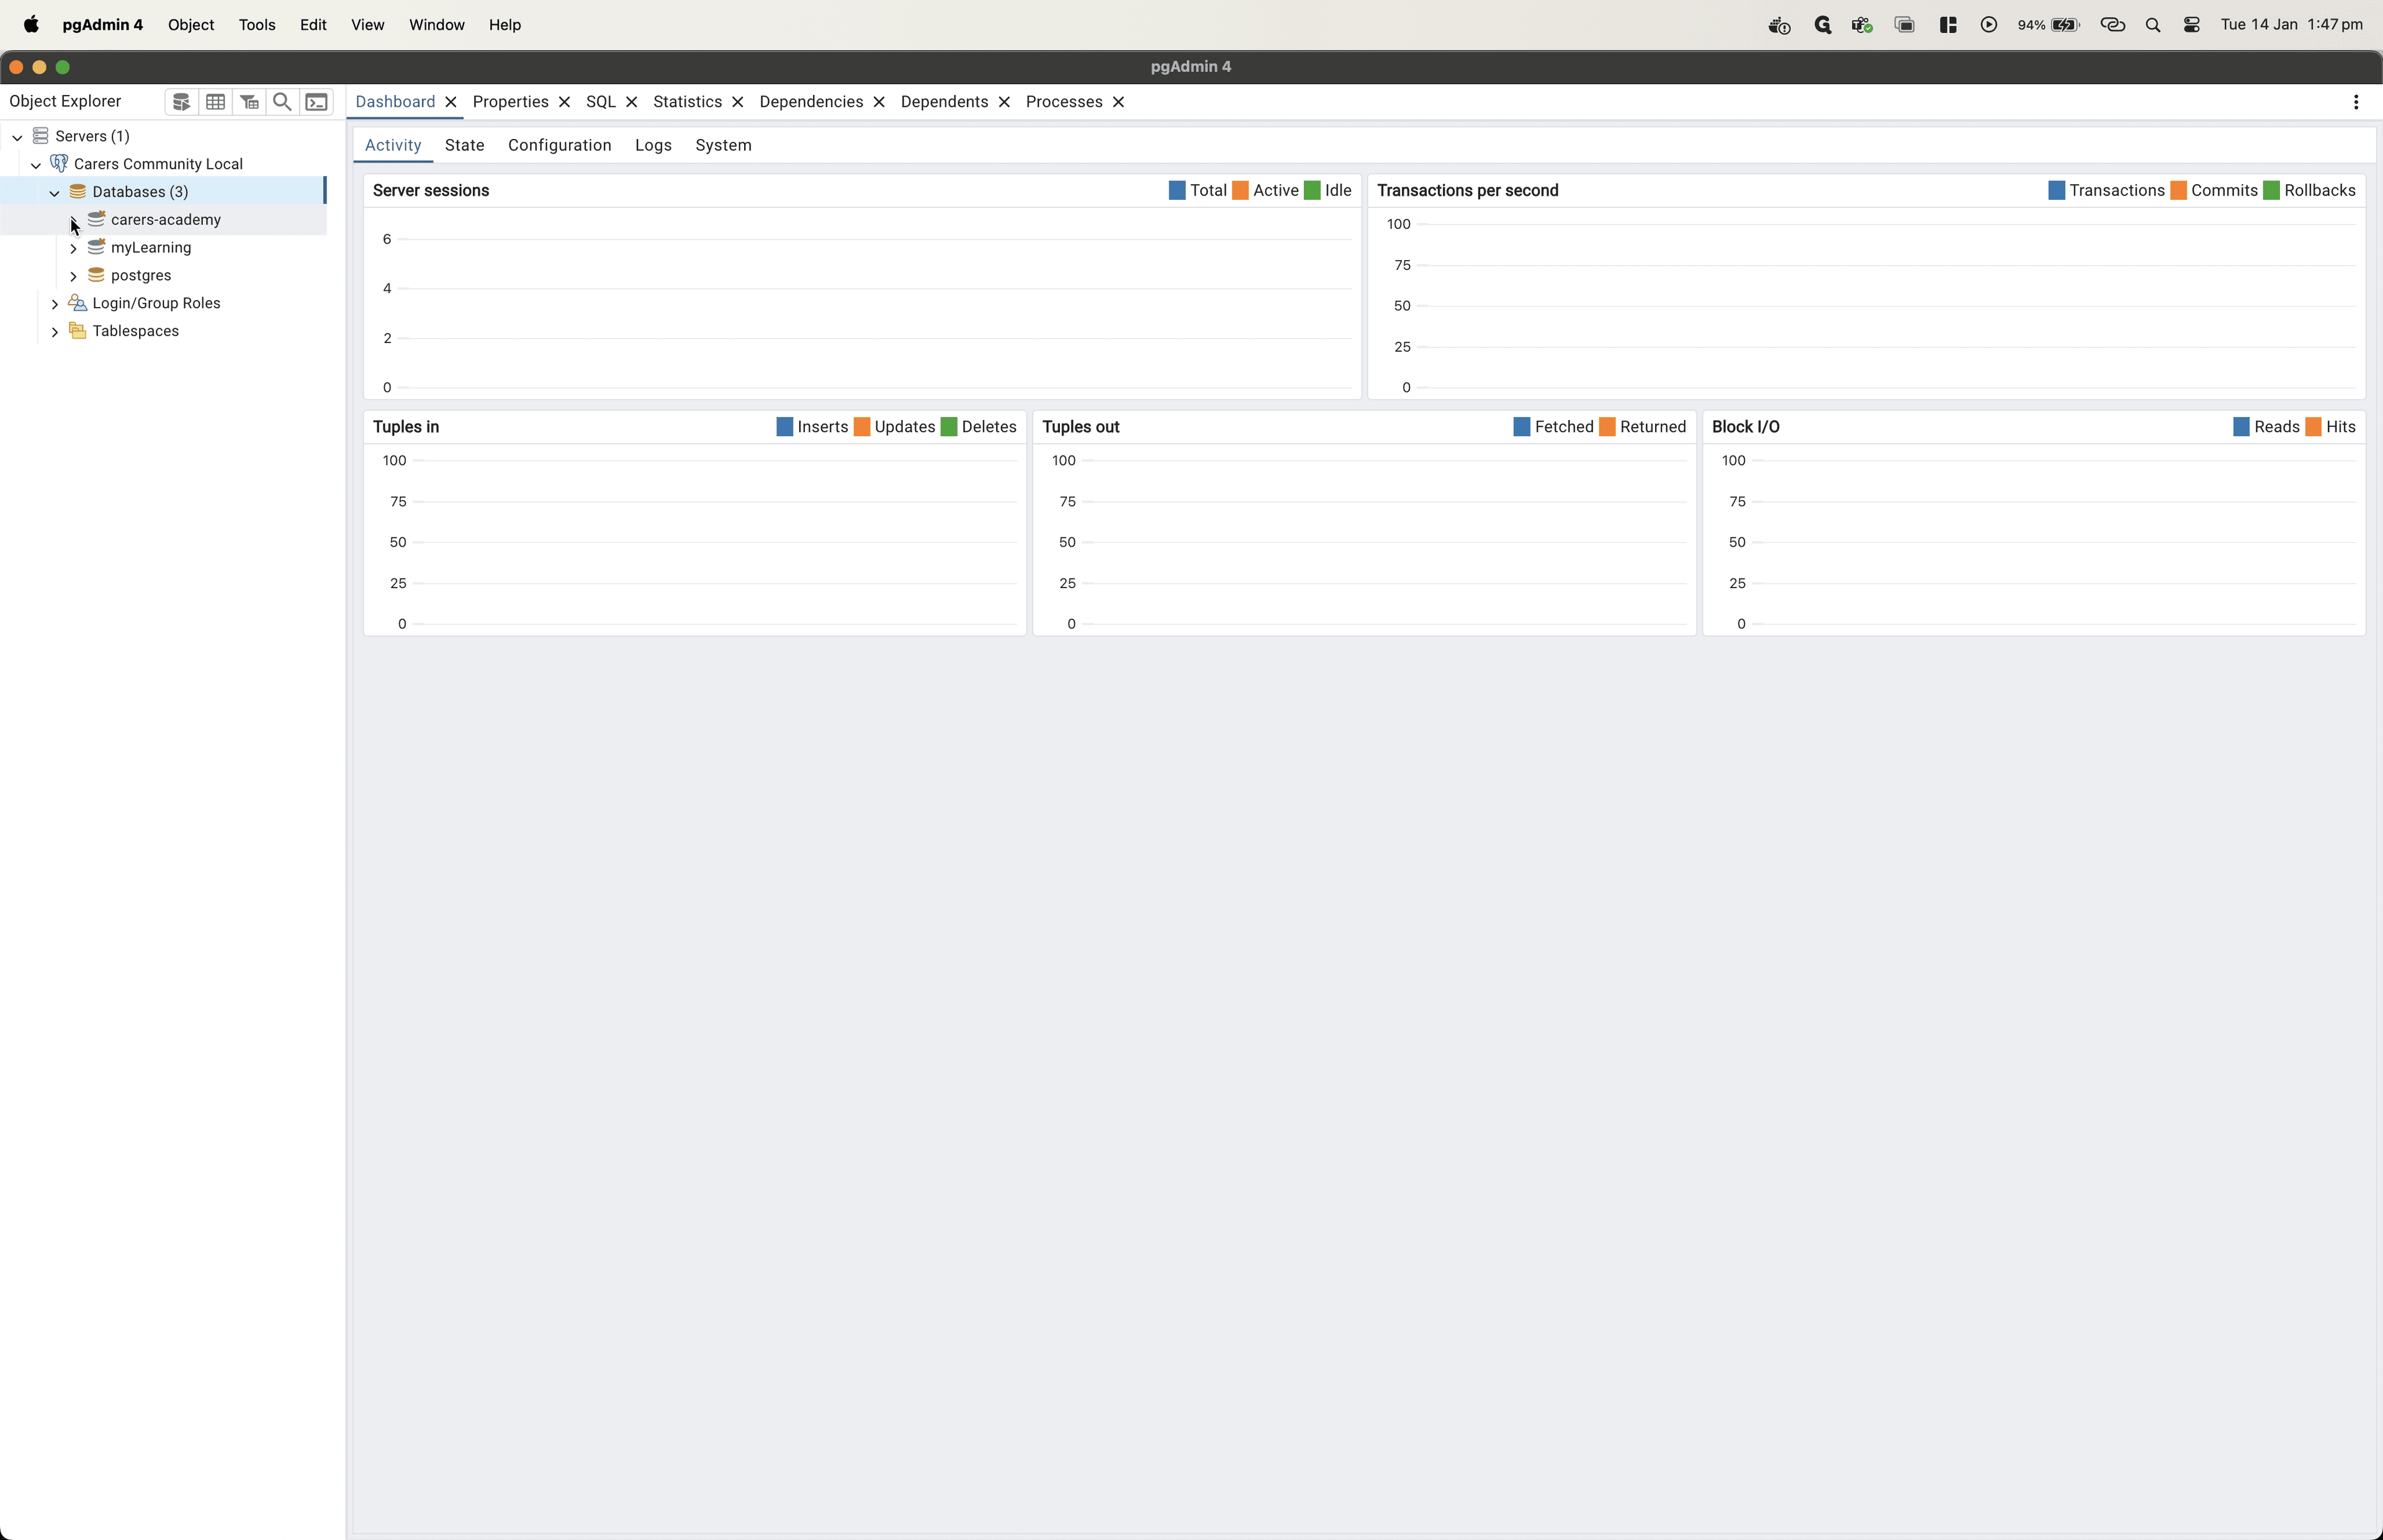Close the Properties tab
The height and width of the screenshot is (1540, 2383).
[x=565, y=102]
